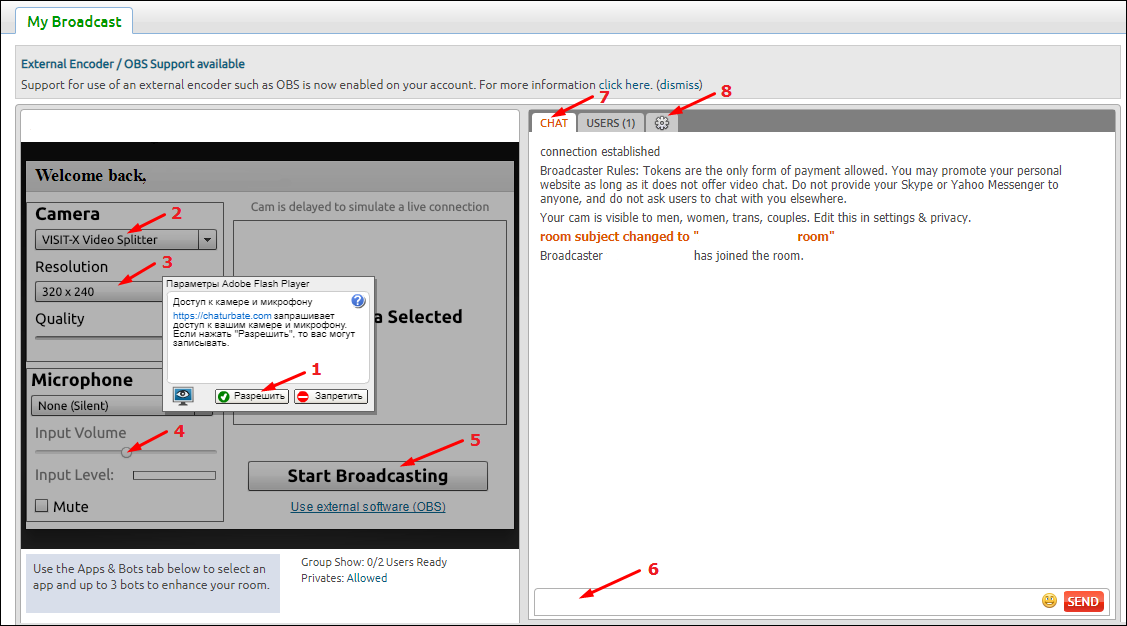Click the Flash privacy monitor eye icon
The width and height of the screenshot is (1127, 626).
[183, 396]
